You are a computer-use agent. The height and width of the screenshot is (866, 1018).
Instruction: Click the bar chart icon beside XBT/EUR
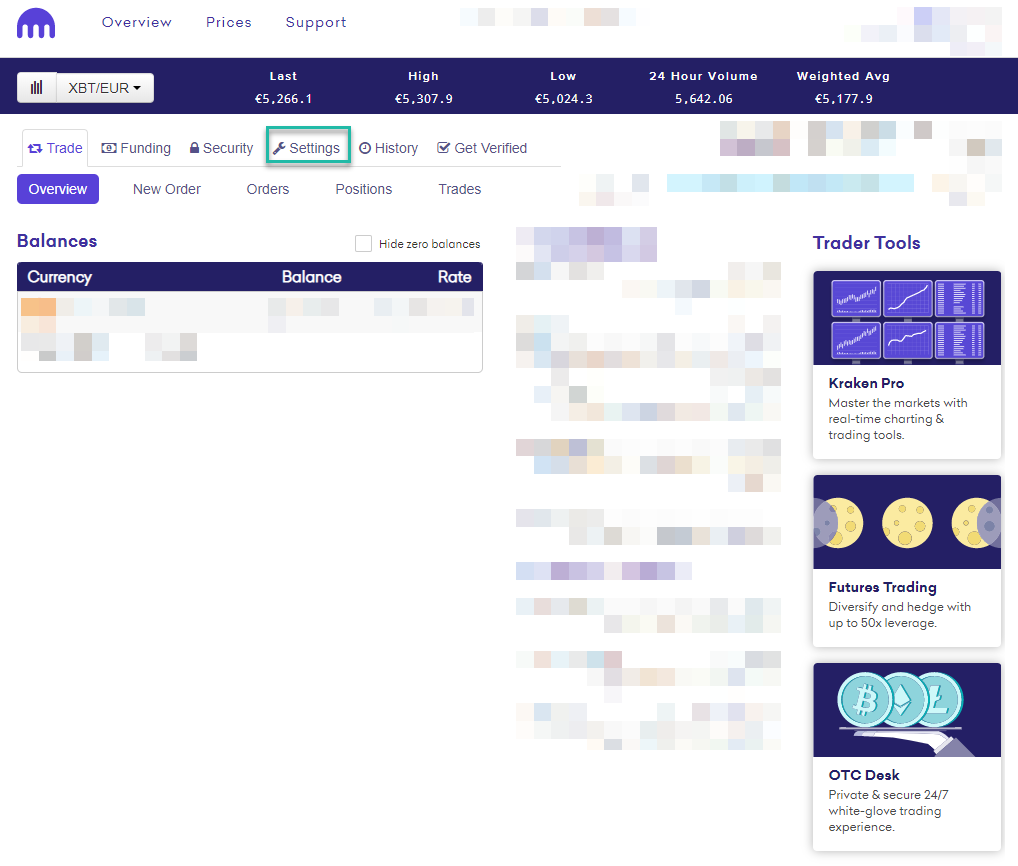click(35, 87)
